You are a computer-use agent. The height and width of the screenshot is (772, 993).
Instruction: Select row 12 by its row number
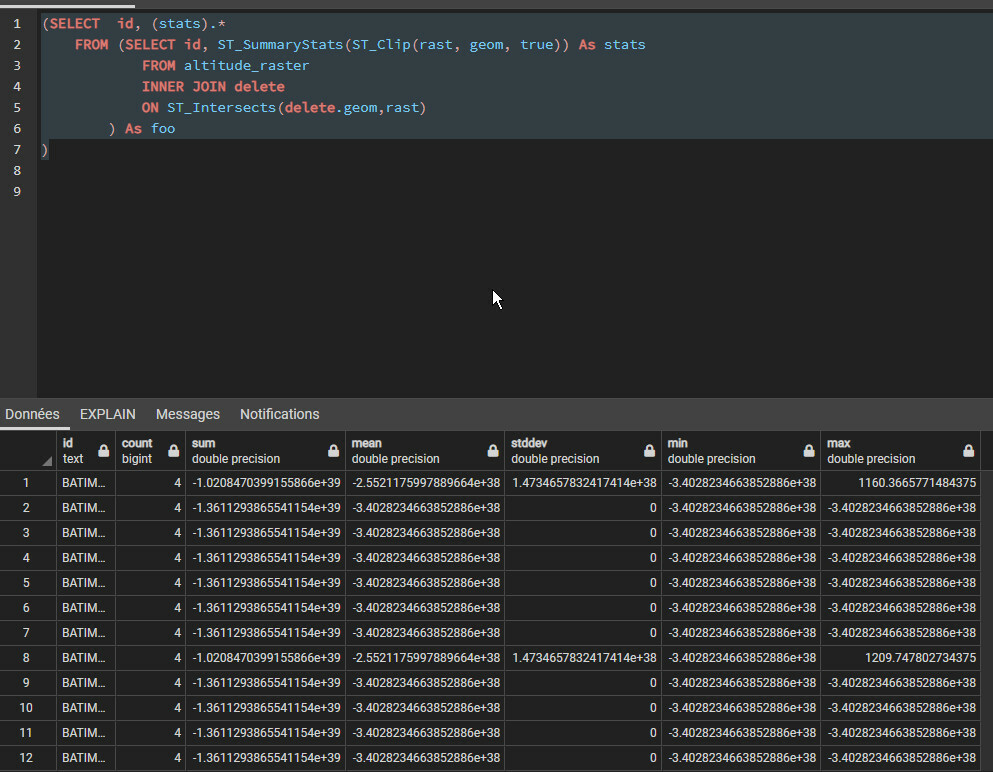click(x=27, y=758)
